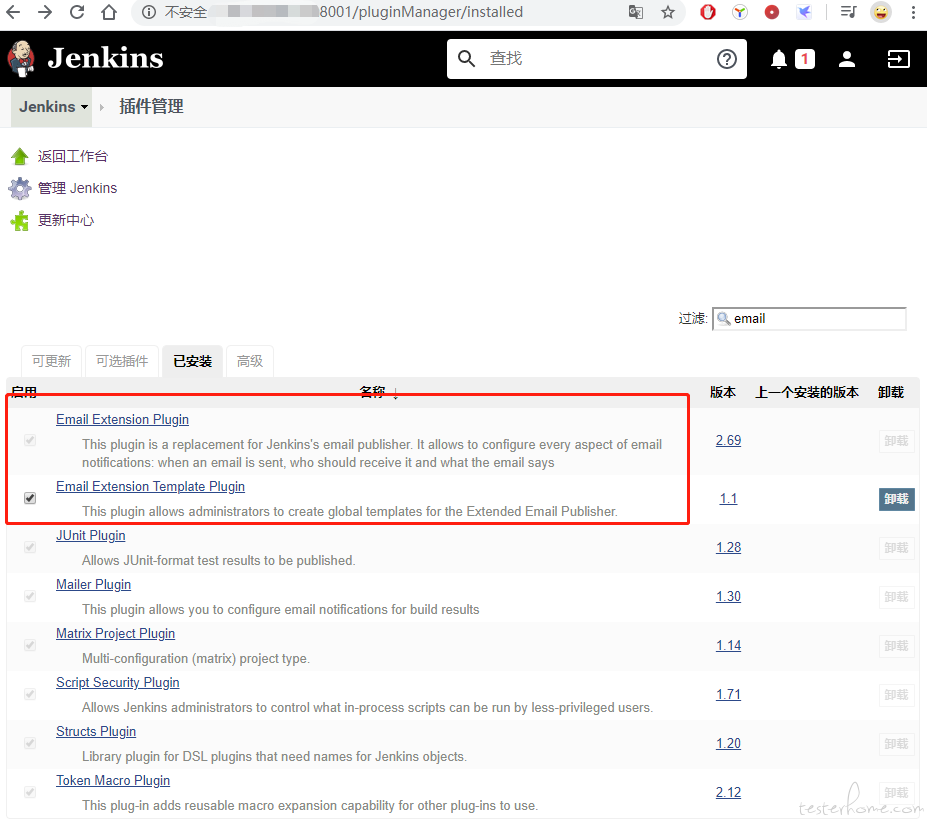
Task: Toggle Script Security Plugin enabled checkbox
Action: (30, 695)
